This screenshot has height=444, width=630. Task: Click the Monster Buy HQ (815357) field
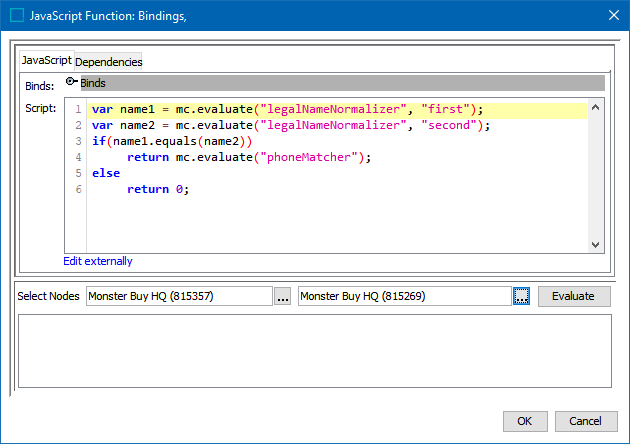[179, 296]
